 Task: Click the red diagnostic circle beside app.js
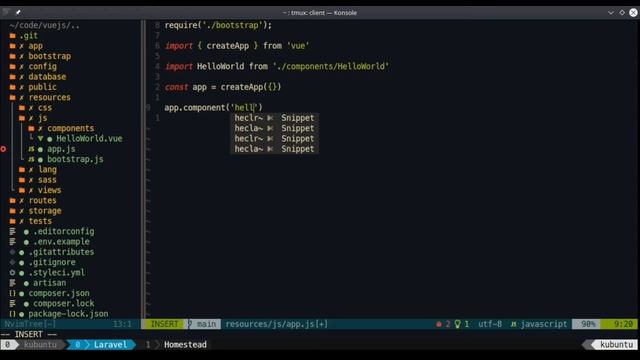point(3,149)
